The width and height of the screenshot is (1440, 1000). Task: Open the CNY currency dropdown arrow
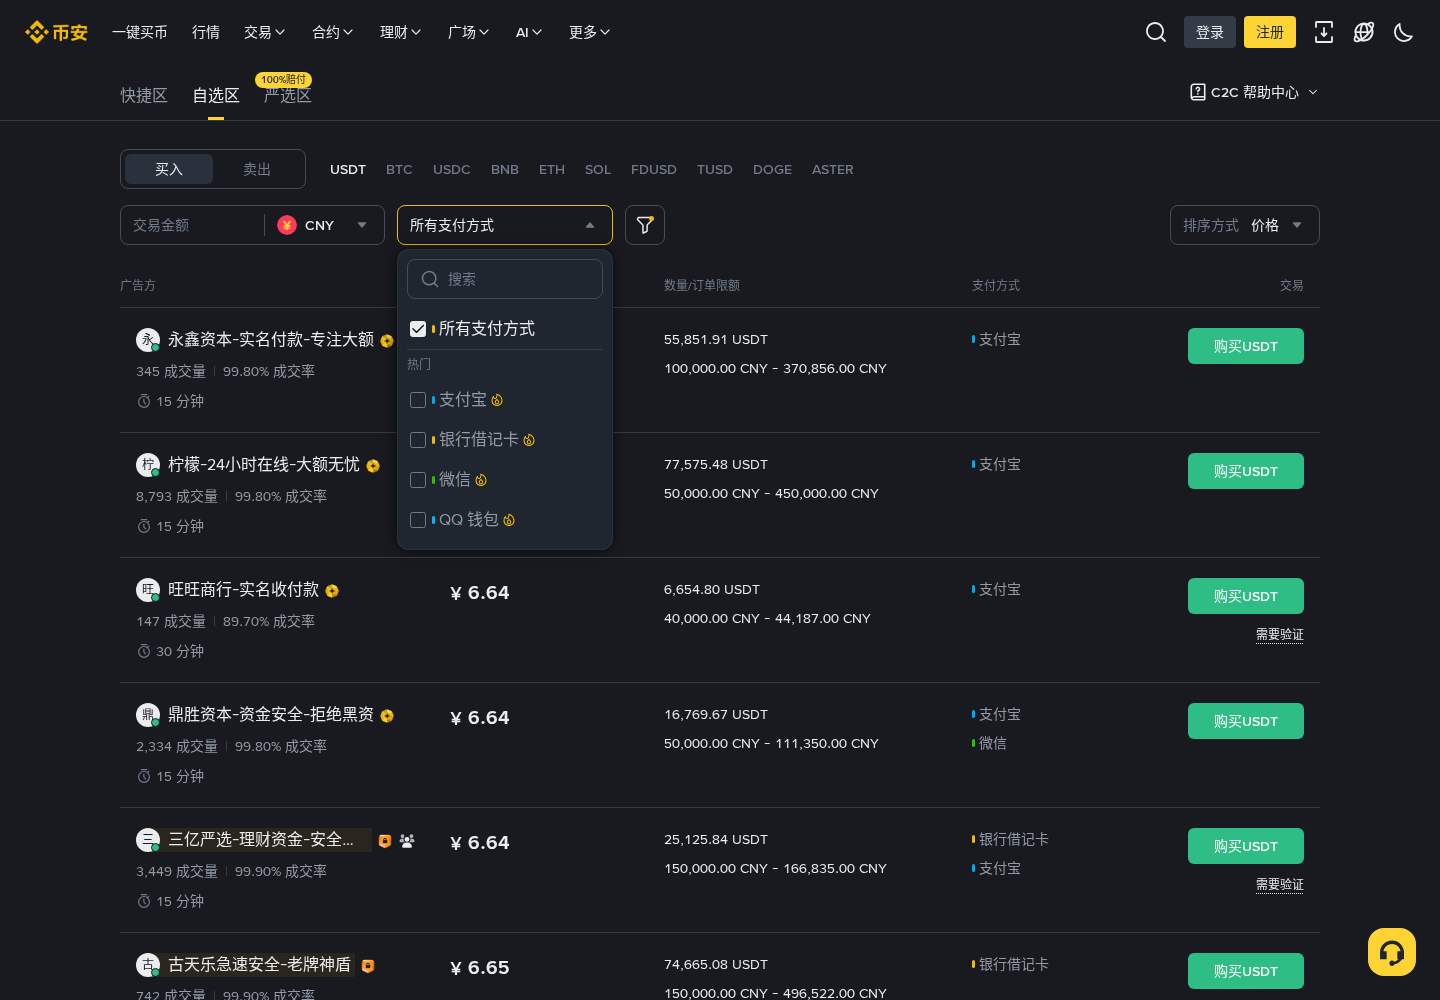(x=362, y=225)
